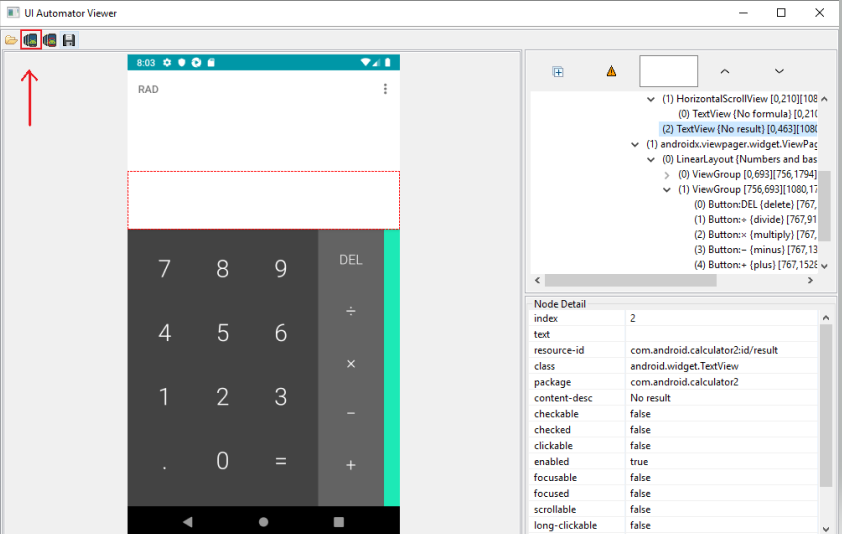Collapse the HorizontalScrollView tree node
Screen dimensions: 842x534
(652, 99)
